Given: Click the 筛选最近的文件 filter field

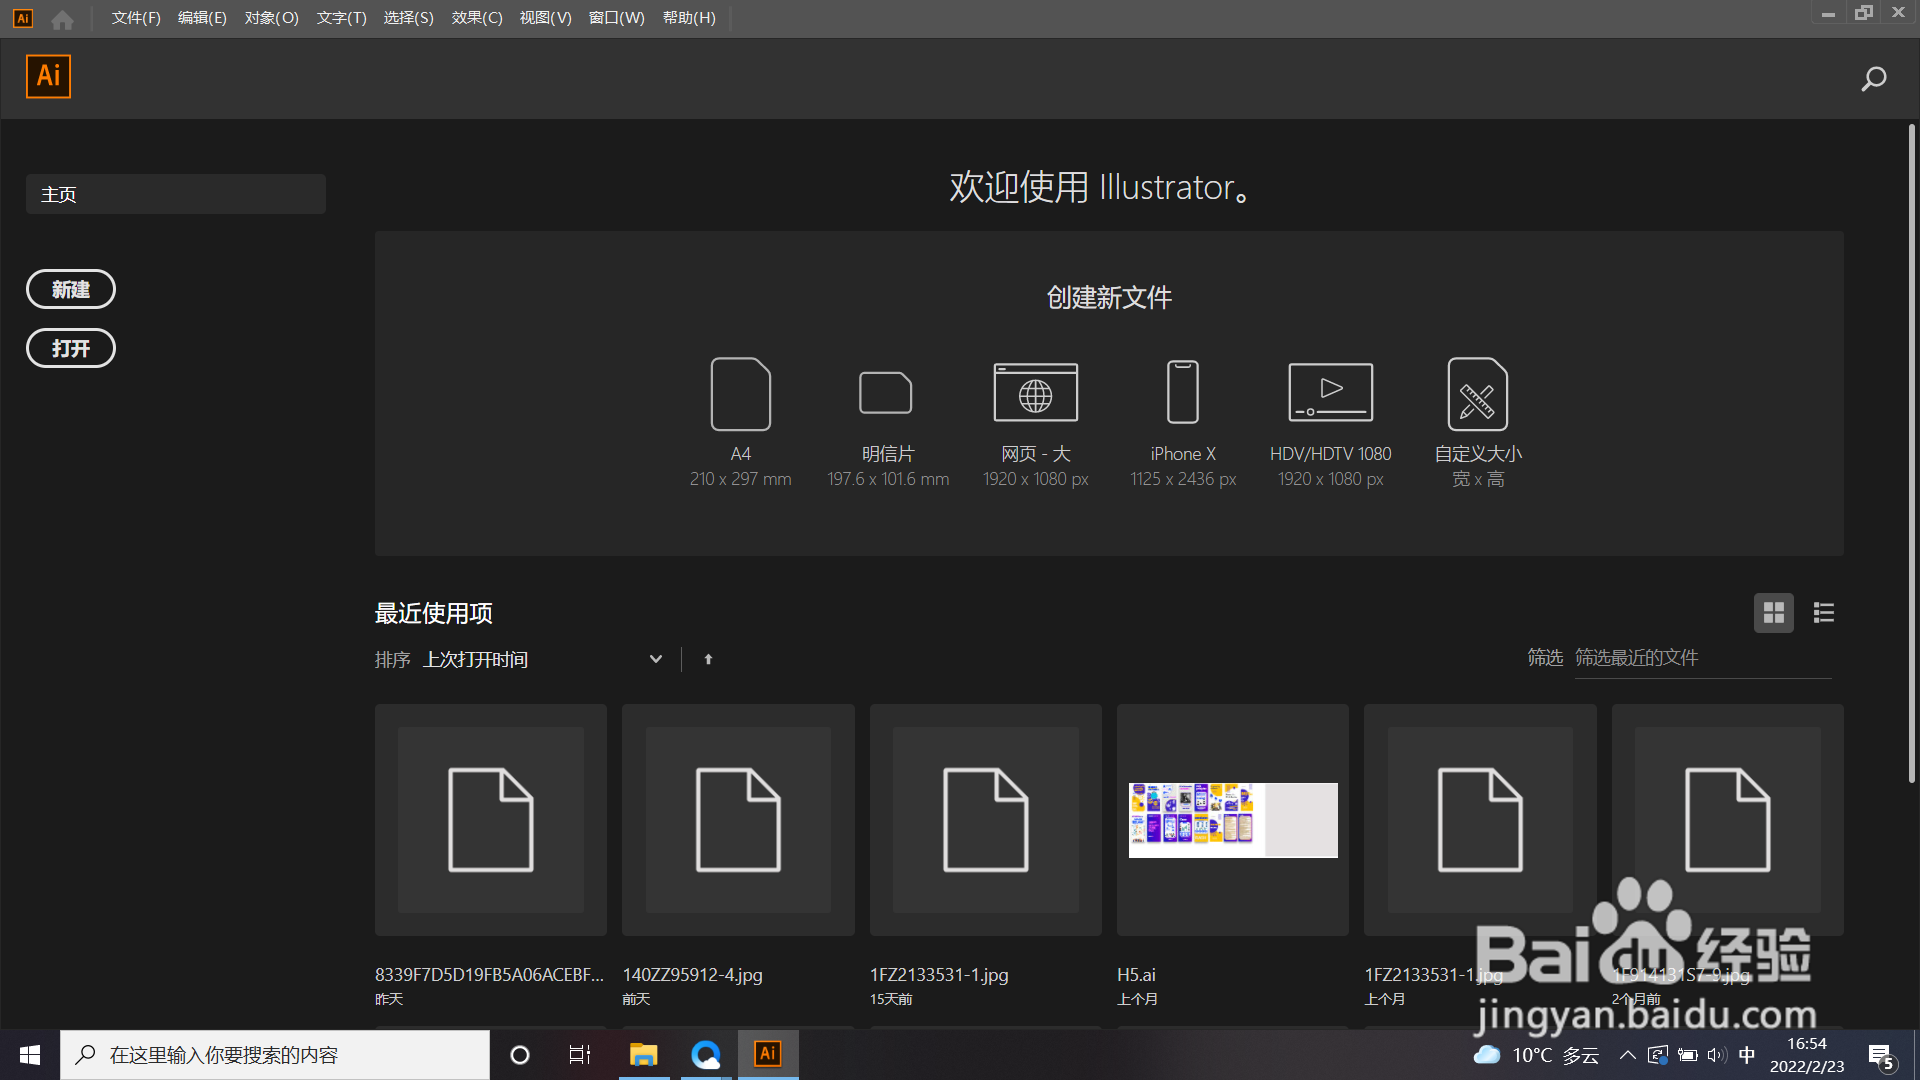Looking at the screenshot, I should (x=1703, y=658).
